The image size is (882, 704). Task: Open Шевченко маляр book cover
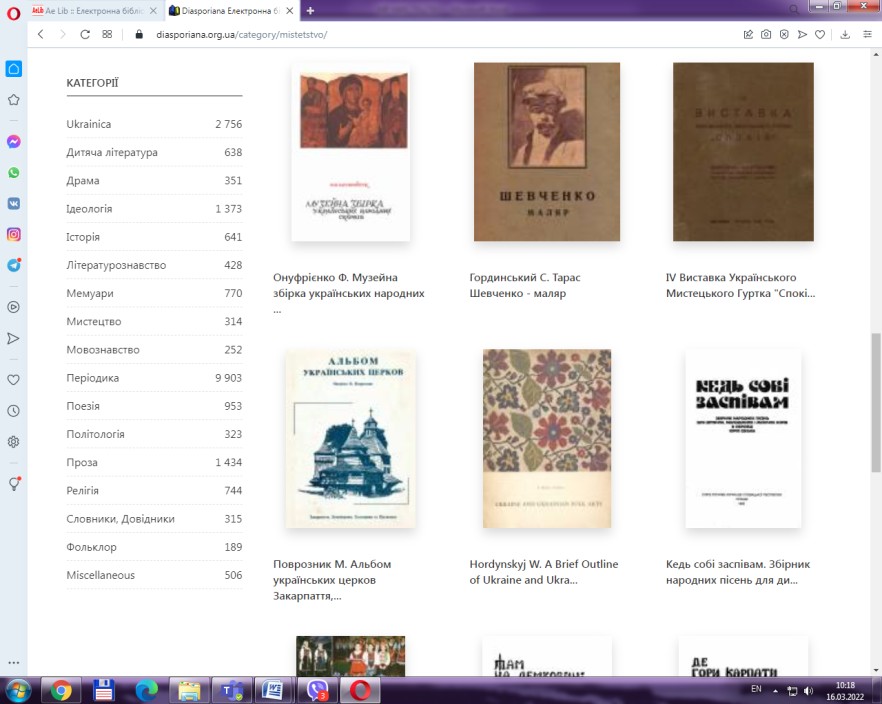coord(547,152)
